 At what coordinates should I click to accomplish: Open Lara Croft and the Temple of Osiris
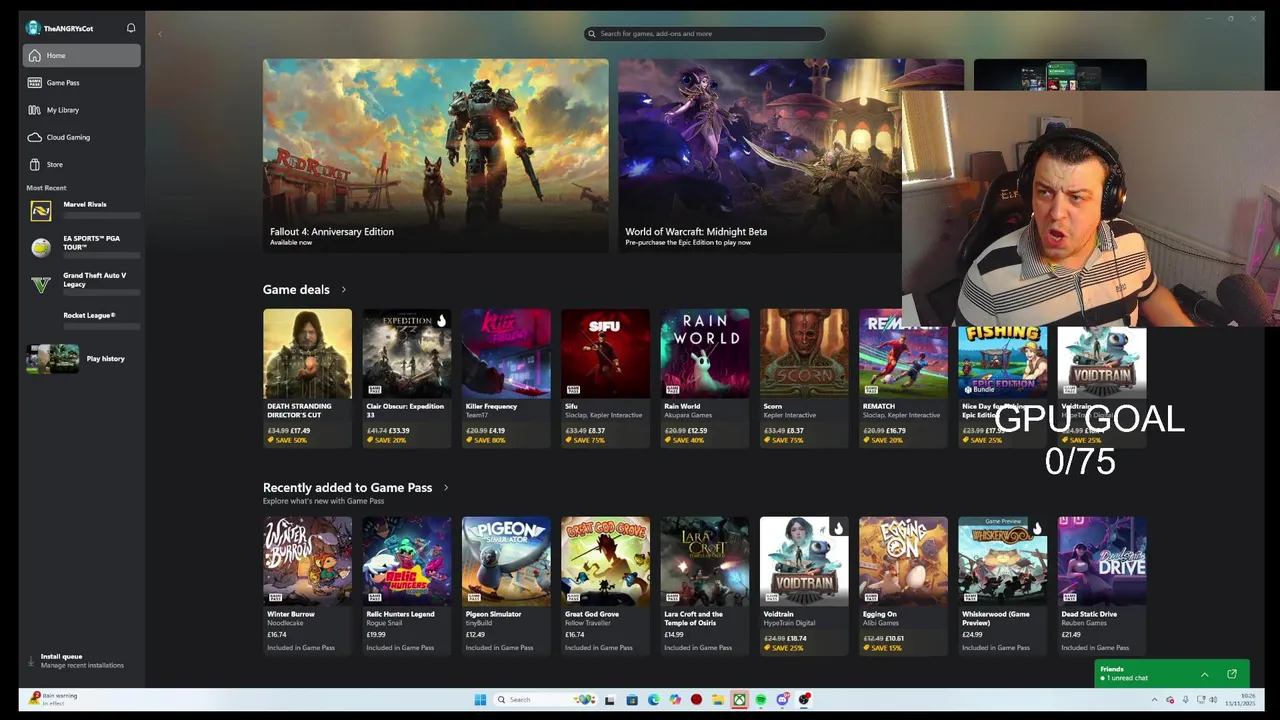(x=704, y=586)
